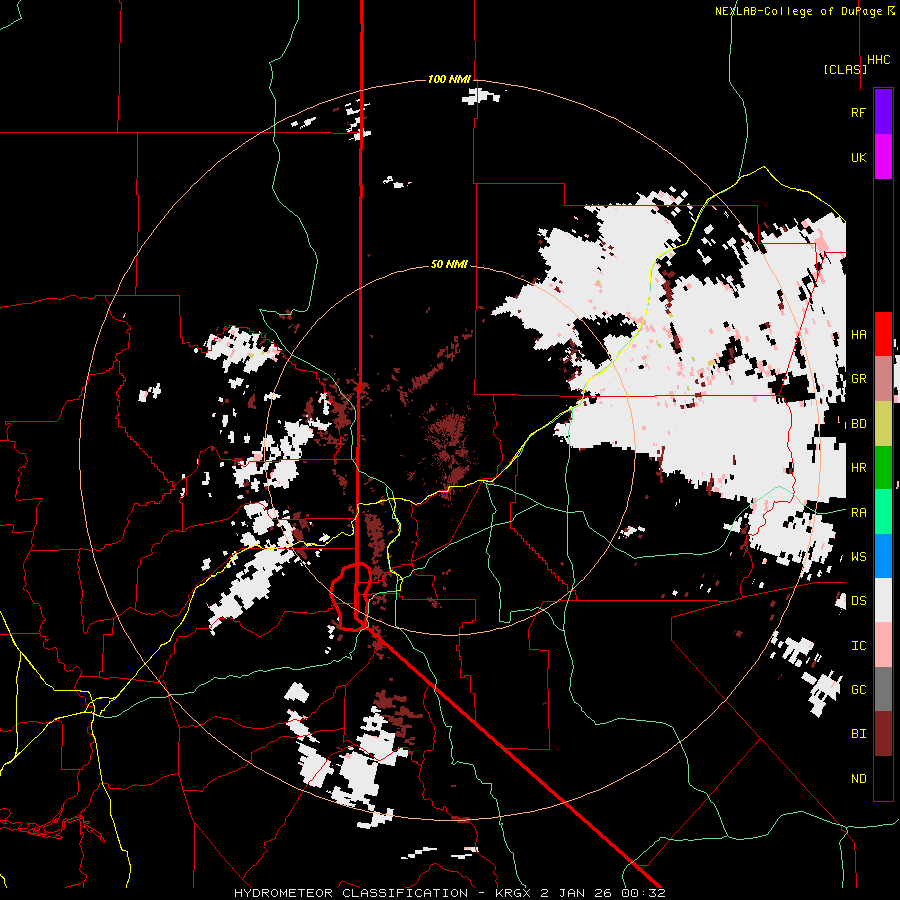The width and height of the screenshot is (900, 900).
Task: Click the HR green legend swatch
Action: click(883, 467)
